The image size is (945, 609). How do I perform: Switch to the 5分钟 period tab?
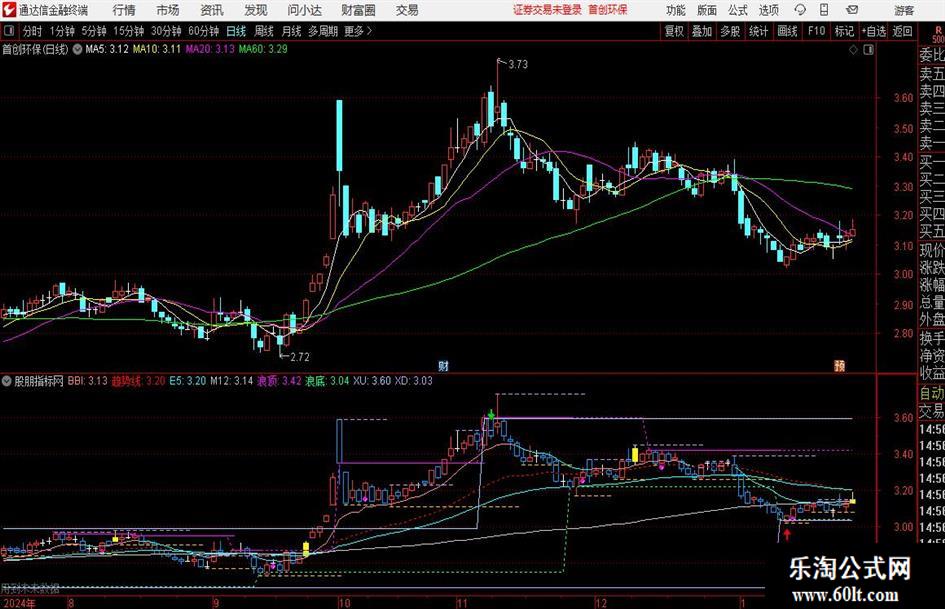coord(94,31)
